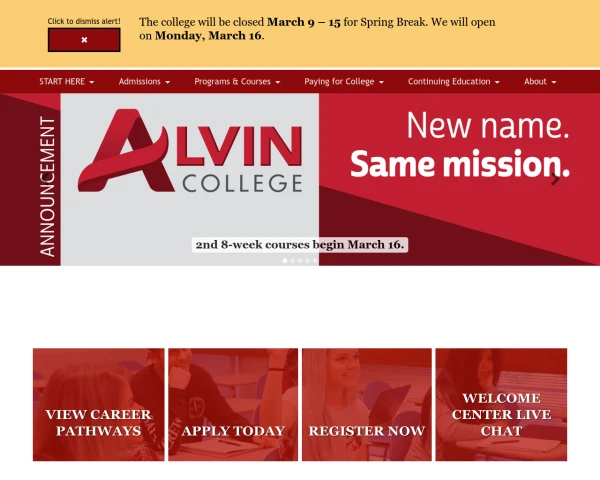
Task: Select the first carousel indicator dot
Action: pyautogui.click(x=285, y=261)
